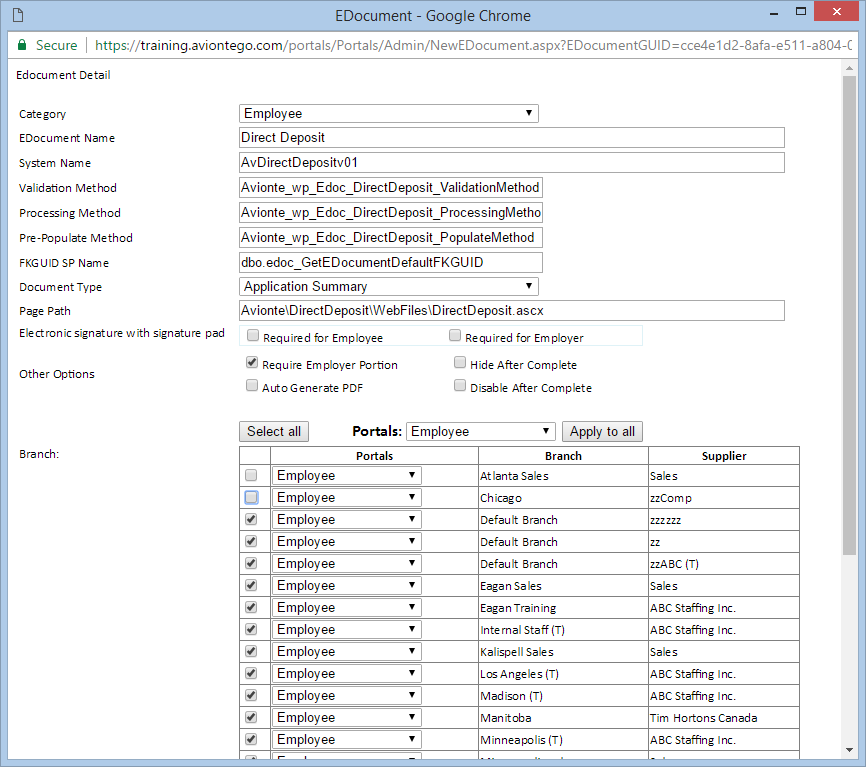866x767 pixels.
Task: Click the scrollbar up arrow
Action: click(849, 68)
